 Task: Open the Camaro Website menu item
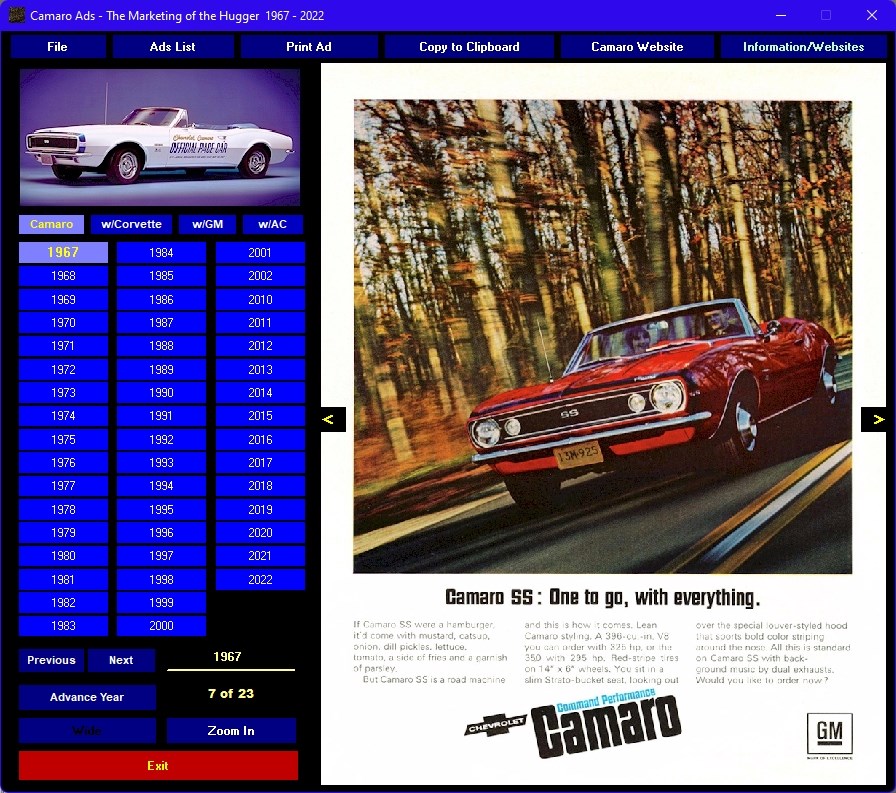click(637, 47)
